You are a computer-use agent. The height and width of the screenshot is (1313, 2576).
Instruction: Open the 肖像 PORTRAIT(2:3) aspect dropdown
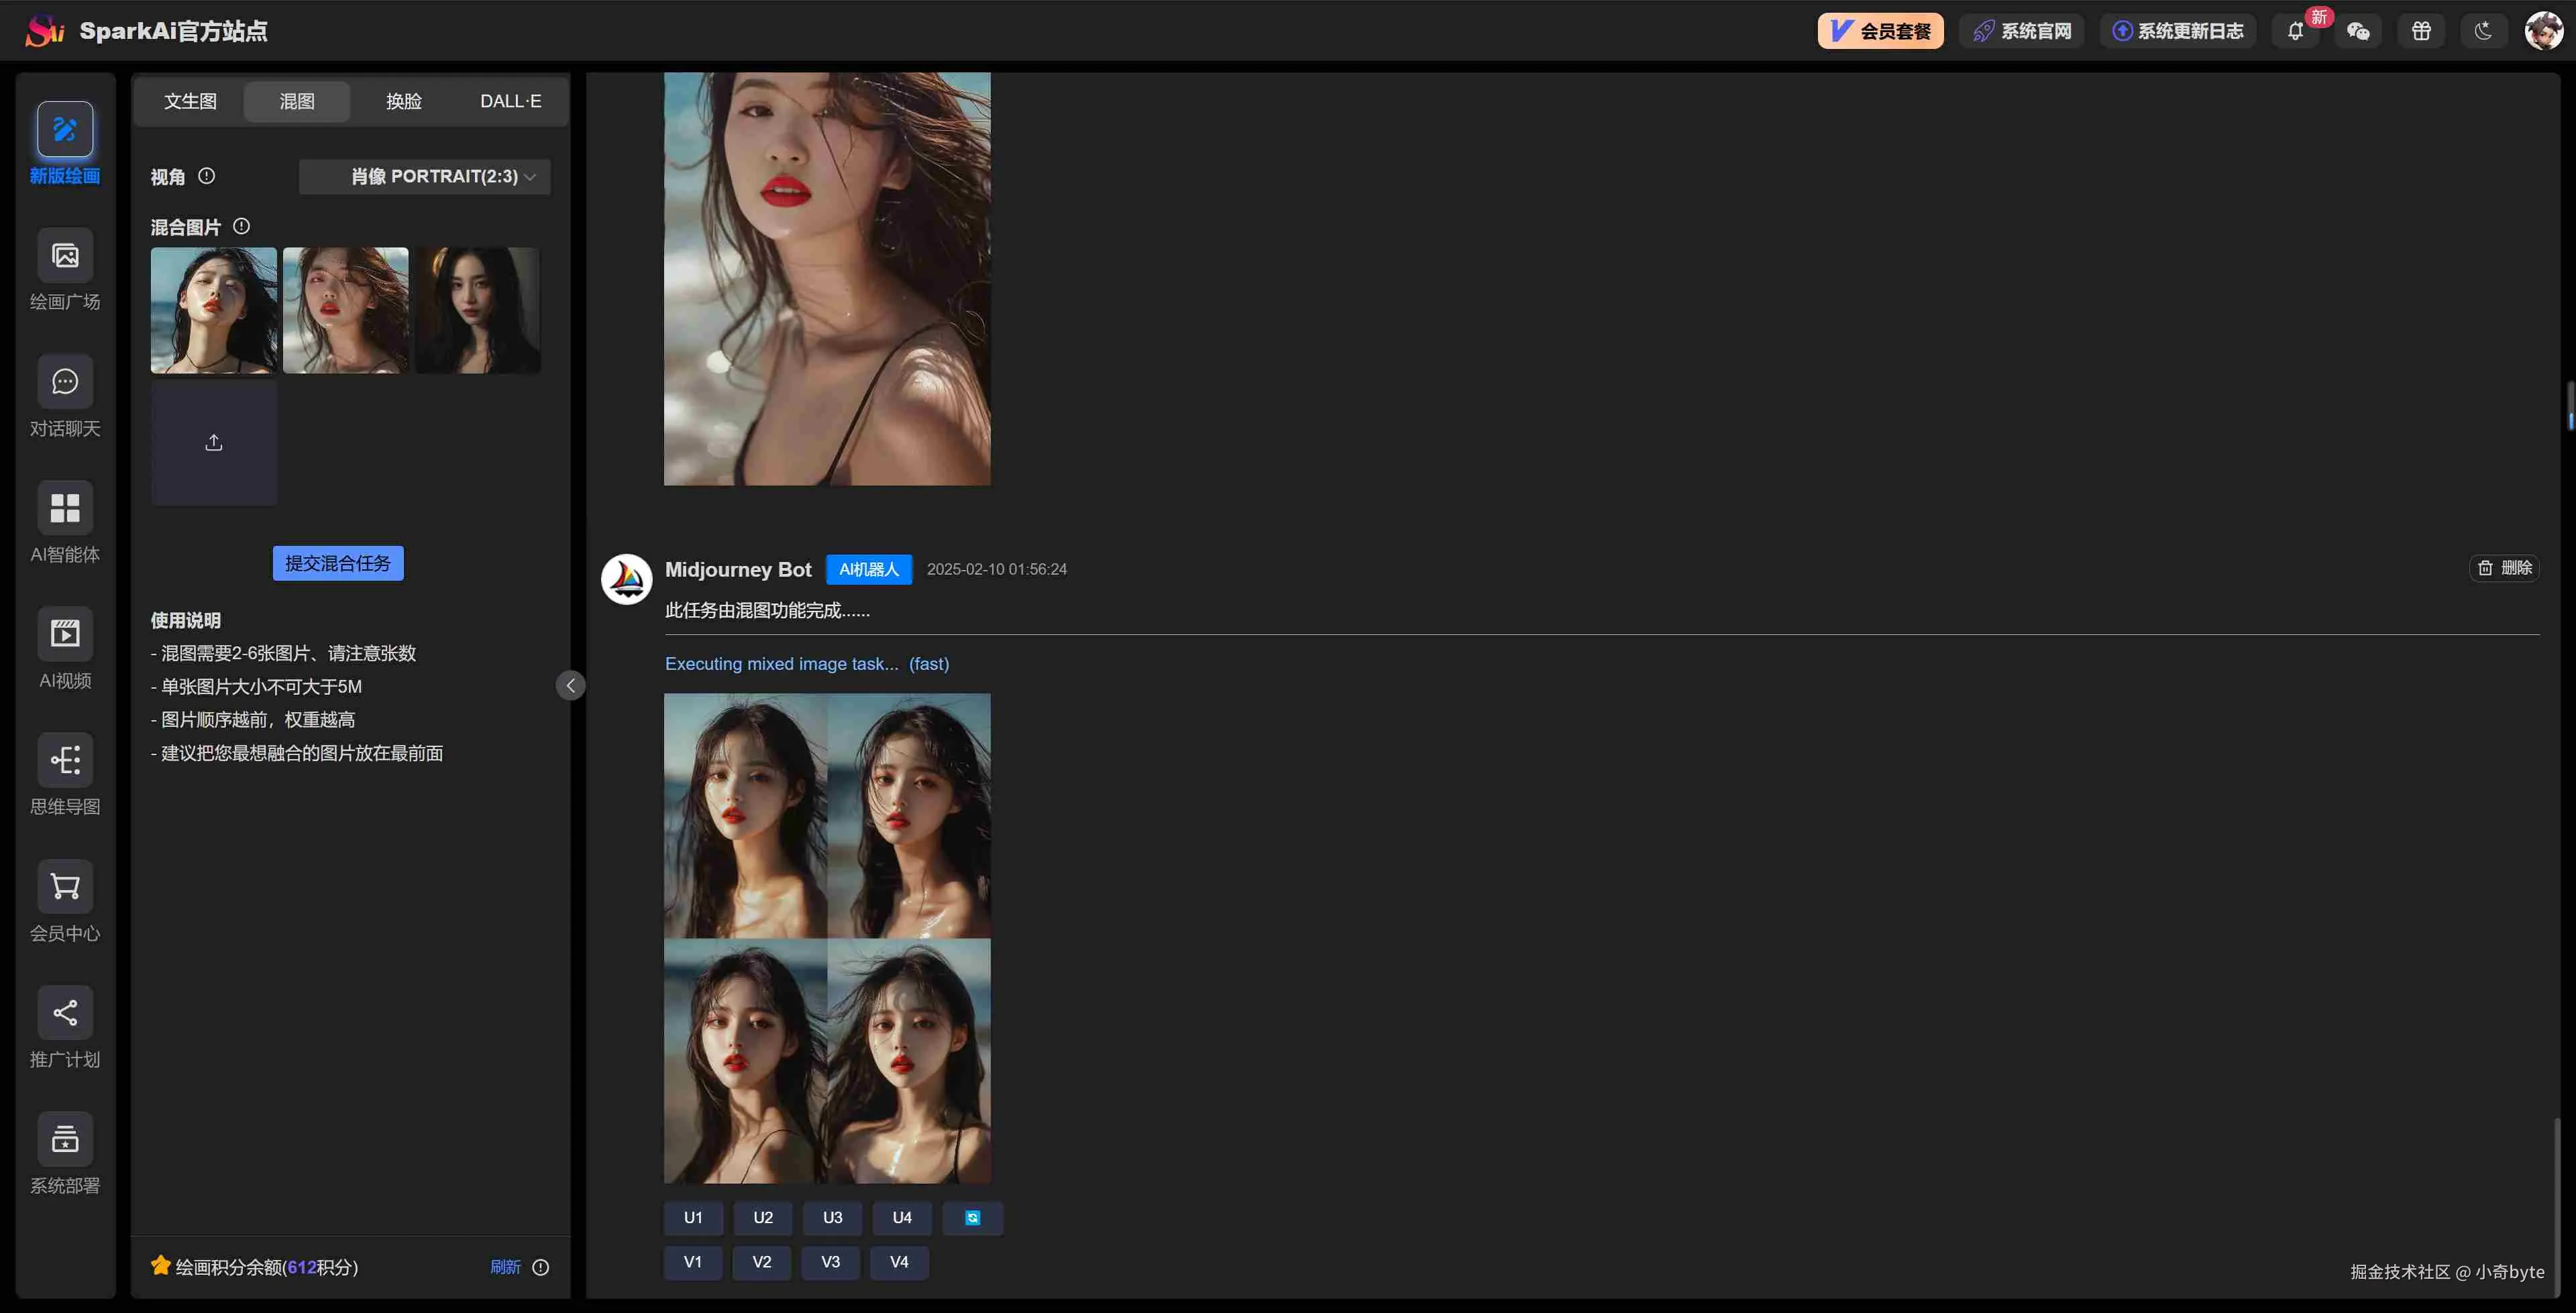pyautogui.click(x=425, y=177)
